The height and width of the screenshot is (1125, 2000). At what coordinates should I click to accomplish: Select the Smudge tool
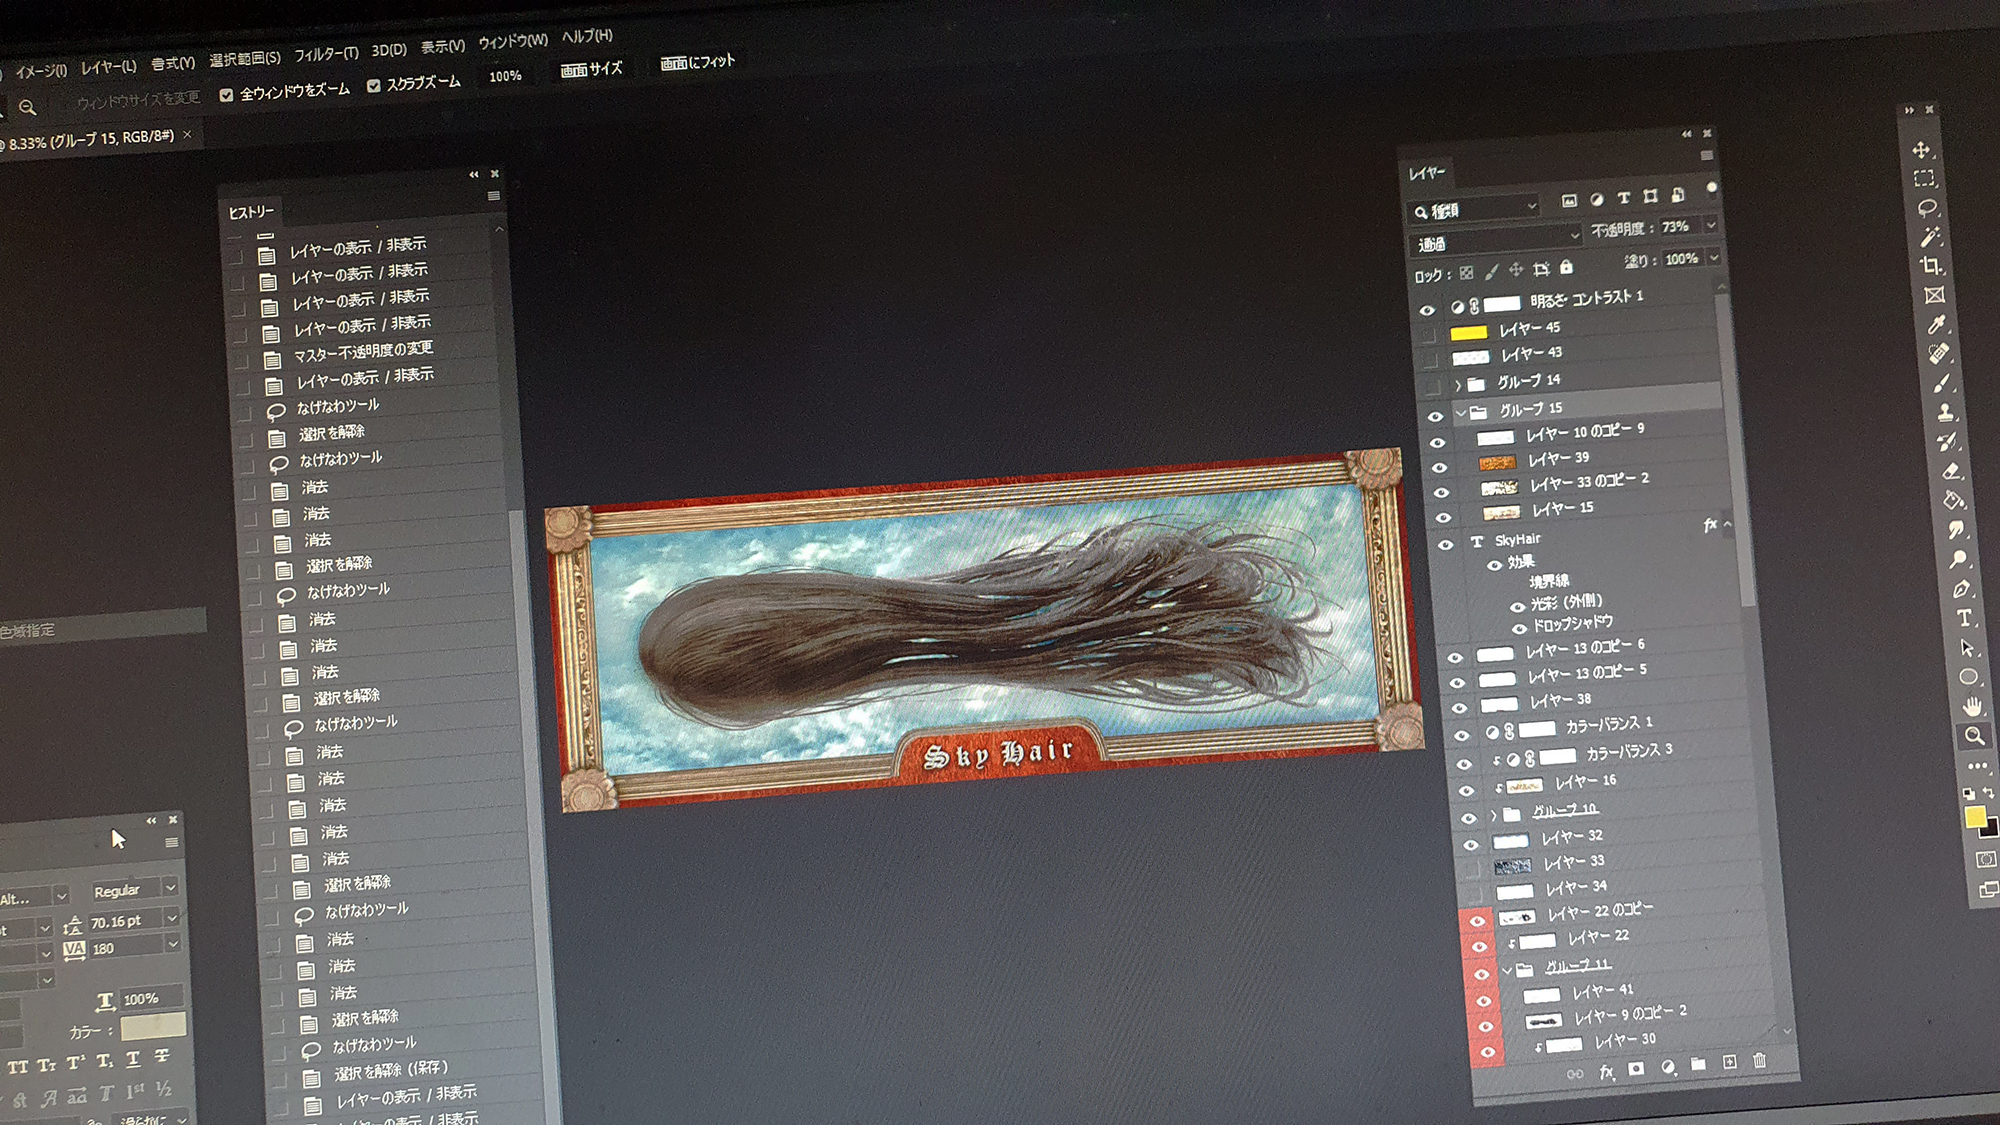pos(1957,530)
